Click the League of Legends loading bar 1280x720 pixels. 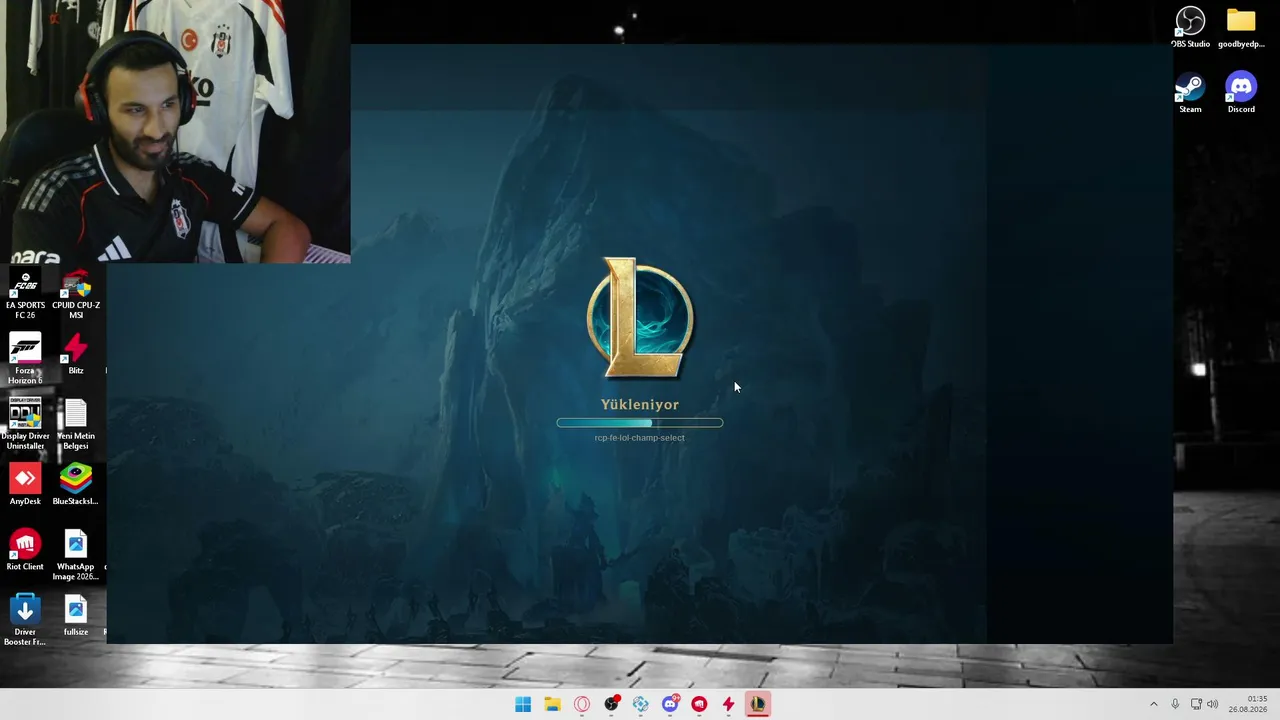[640, 423]
